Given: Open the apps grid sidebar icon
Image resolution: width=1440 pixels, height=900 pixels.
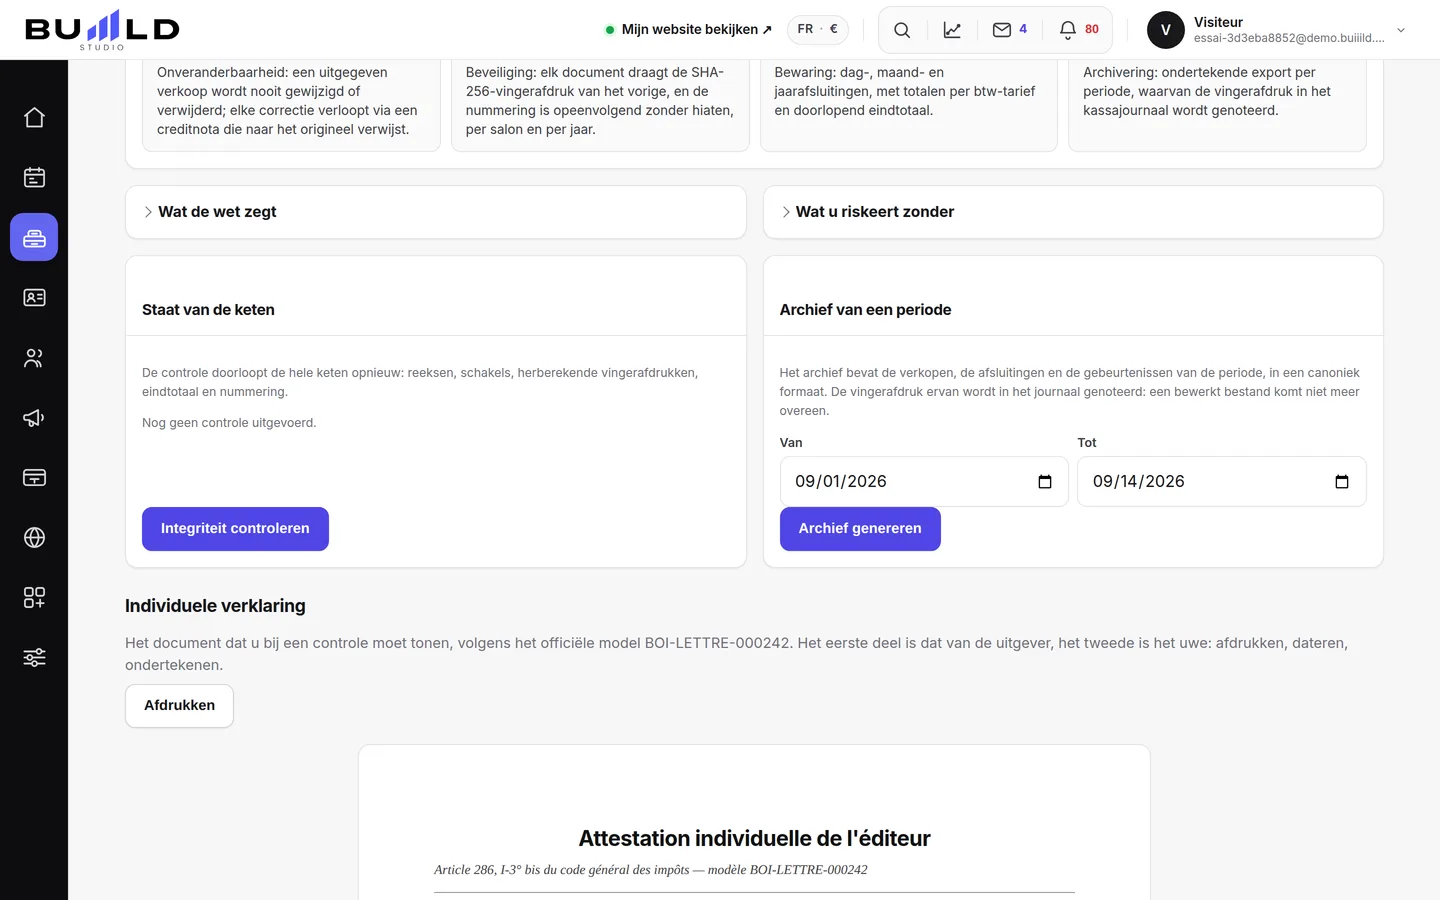Looking at the screenshot, I should pyautogui.click(x=34, y=598).
